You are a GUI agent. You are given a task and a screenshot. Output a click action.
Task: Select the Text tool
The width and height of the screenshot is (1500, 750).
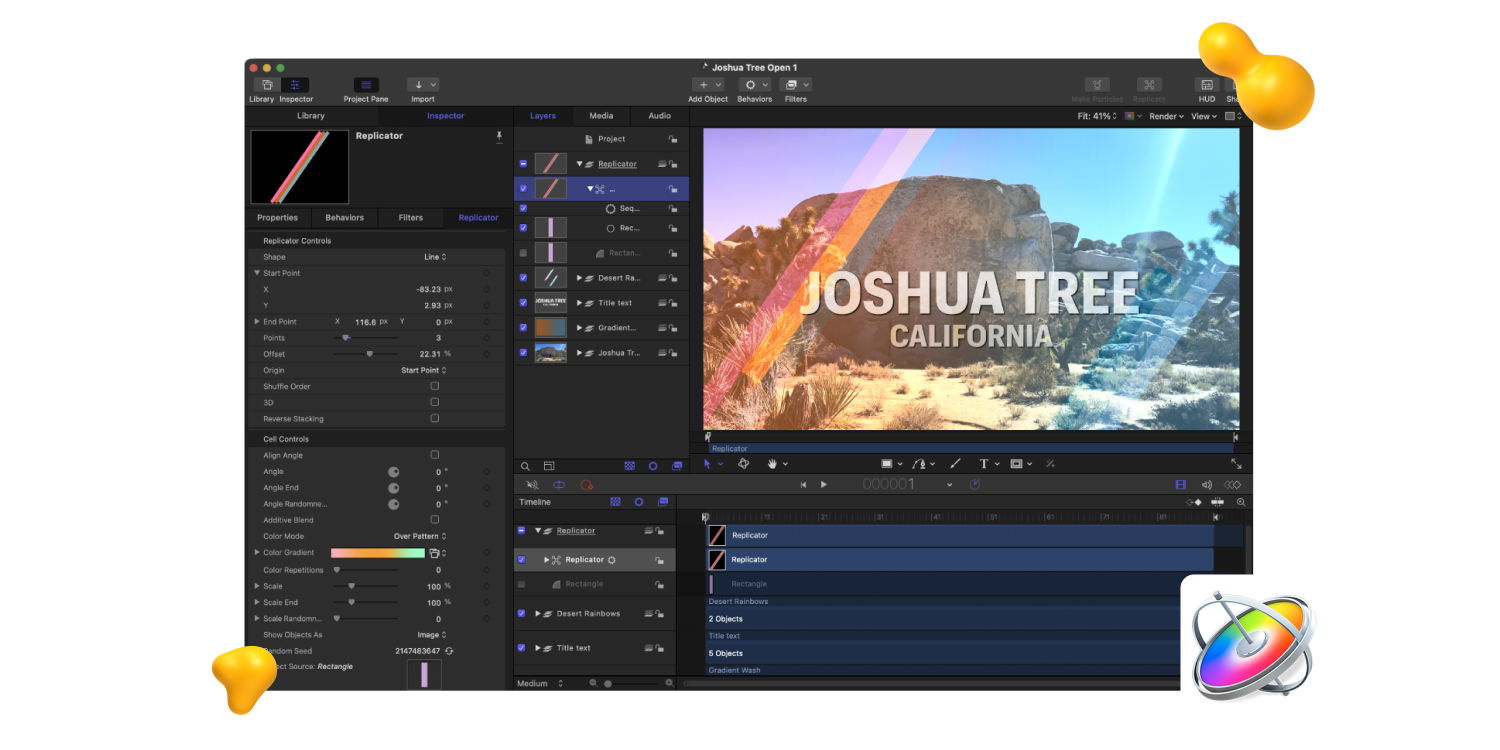click(983, 464)
